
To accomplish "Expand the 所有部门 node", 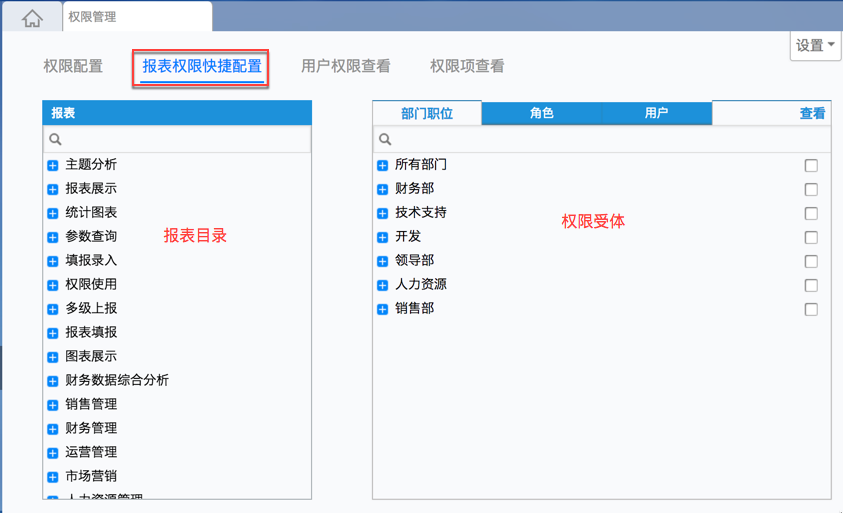I will coord(382,166).
